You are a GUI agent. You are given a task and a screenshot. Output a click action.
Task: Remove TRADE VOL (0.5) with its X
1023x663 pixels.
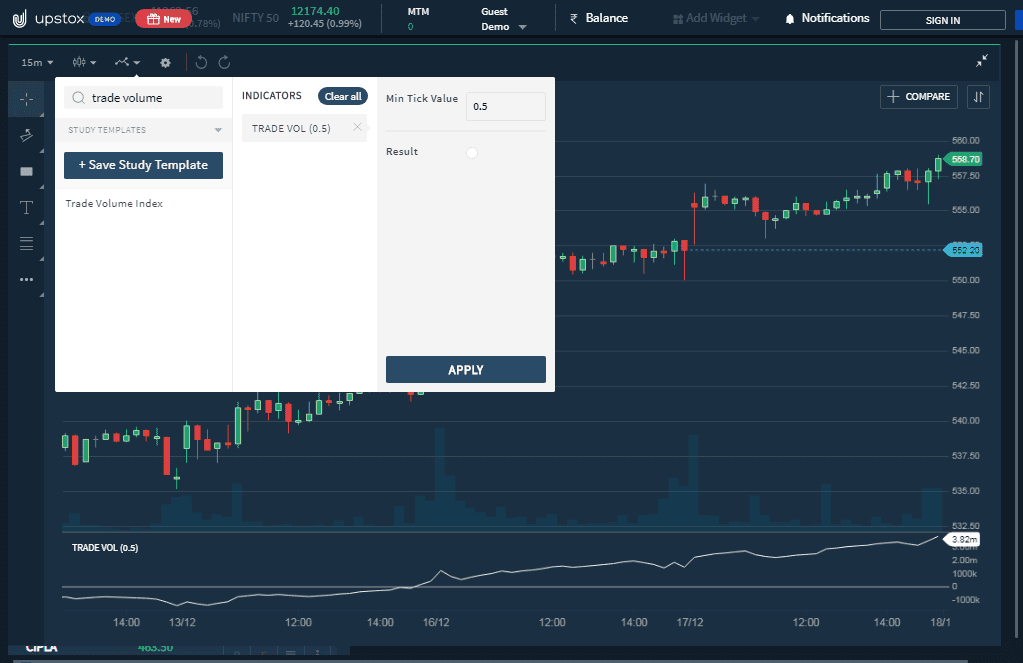click(357, 127)
